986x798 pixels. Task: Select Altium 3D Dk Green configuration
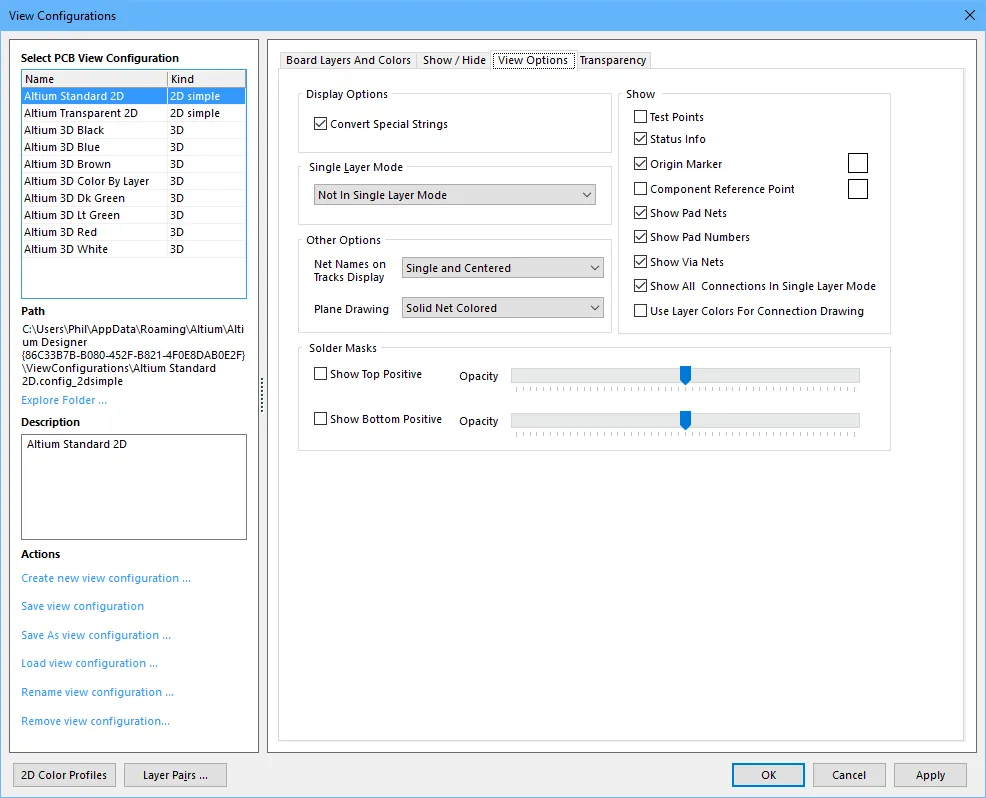(134, 198)
